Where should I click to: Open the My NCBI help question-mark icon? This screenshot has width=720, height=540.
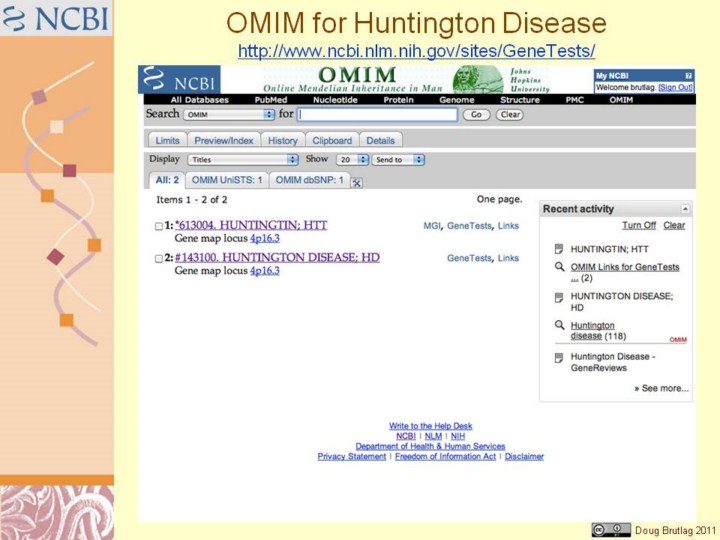[x=688, y=76]
